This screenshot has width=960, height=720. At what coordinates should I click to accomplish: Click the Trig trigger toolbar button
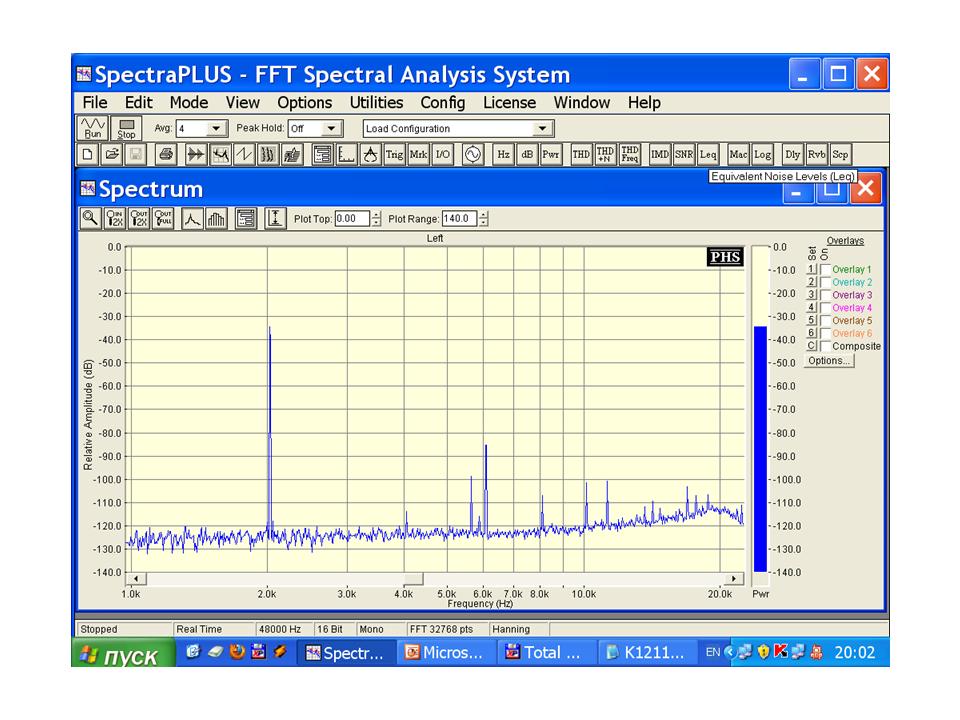coord(394,154)
